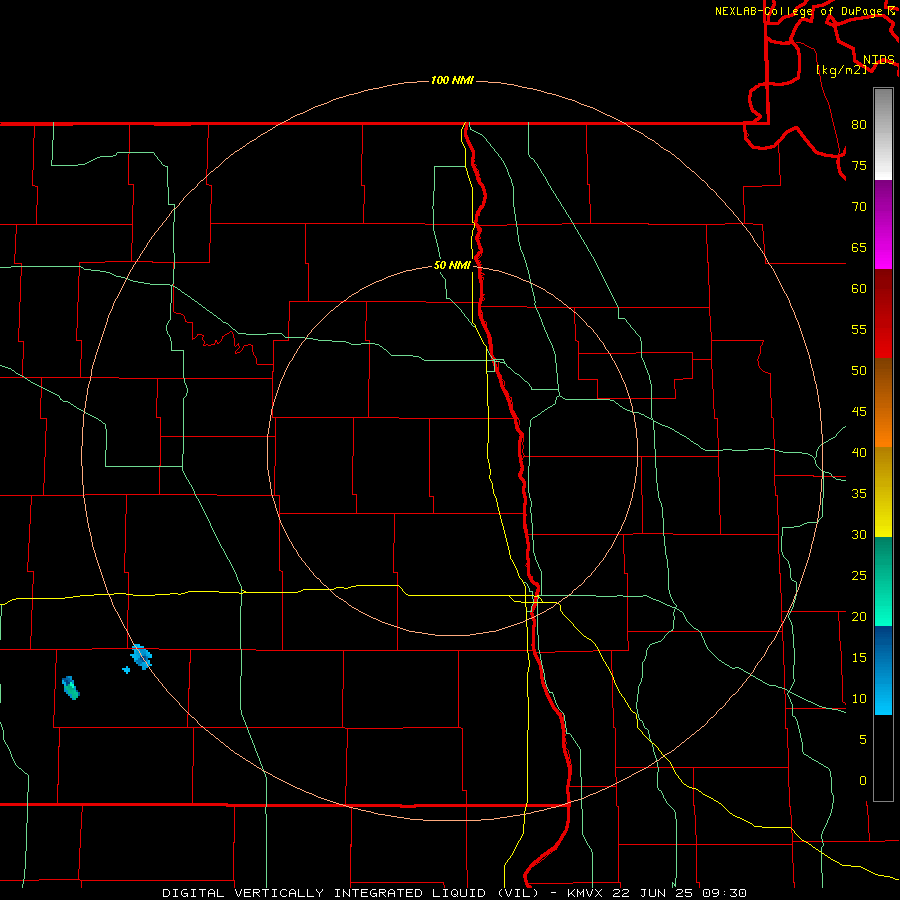900x900 pixels.
Task: Click the 5 value on the color scale
Action: pos(863,740)
